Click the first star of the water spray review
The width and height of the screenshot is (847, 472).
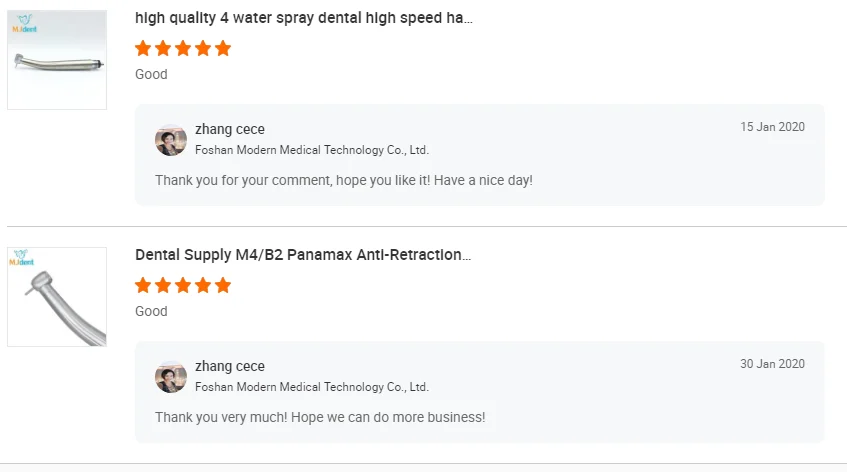(x=143, y=48)
